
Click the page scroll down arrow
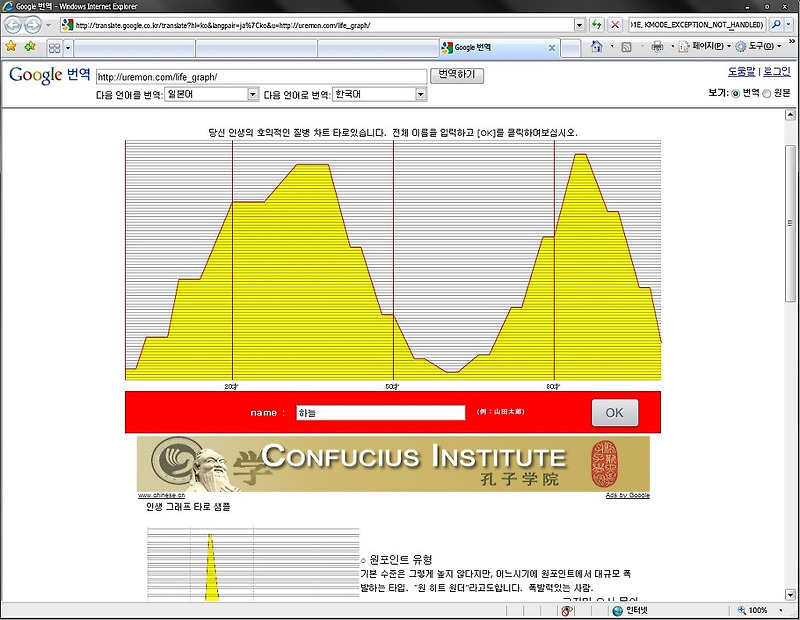coord(790,594)
